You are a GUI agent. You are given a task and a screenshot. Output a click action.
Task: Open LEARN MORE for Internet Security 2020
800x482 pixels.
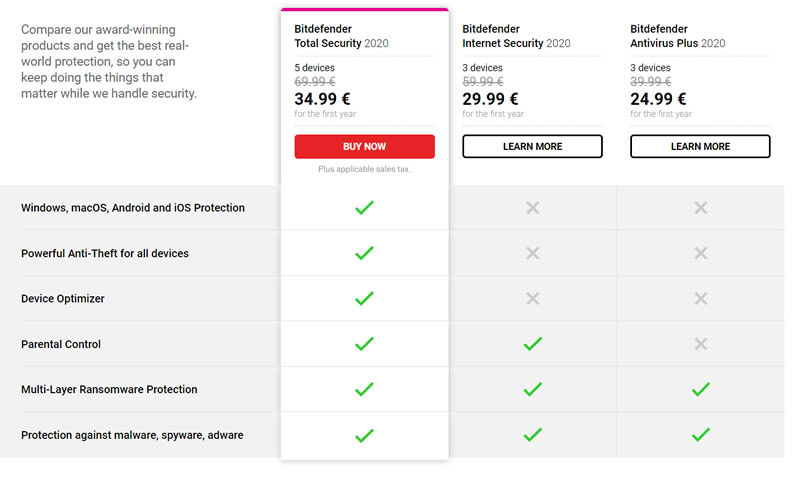coord(532,146)
